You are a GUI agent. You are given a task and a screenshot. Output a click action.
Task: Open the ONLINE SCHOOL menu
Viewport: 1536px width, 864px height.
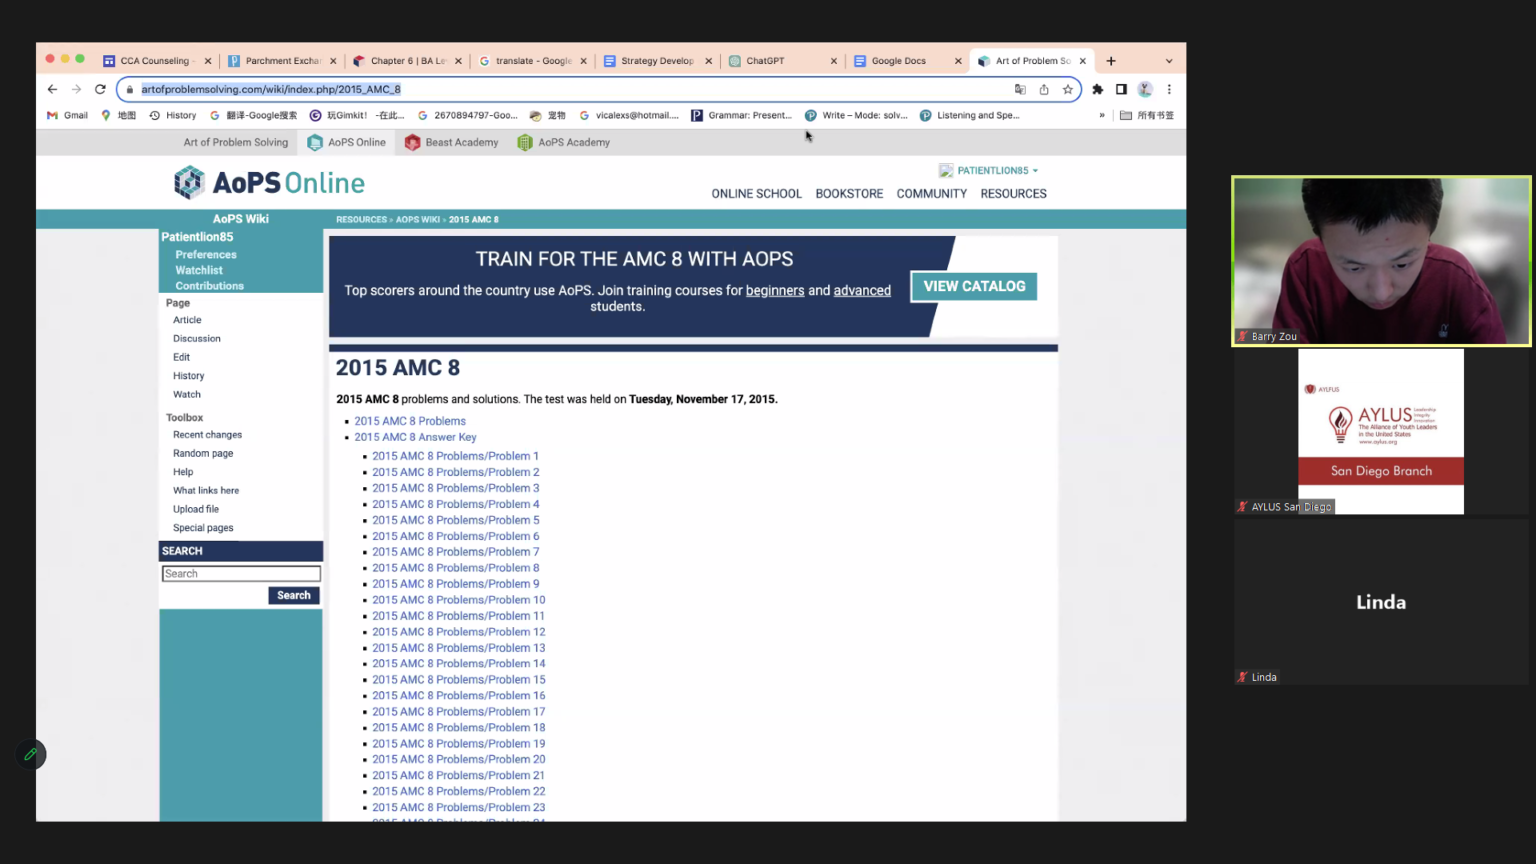(x=757, y=194)
